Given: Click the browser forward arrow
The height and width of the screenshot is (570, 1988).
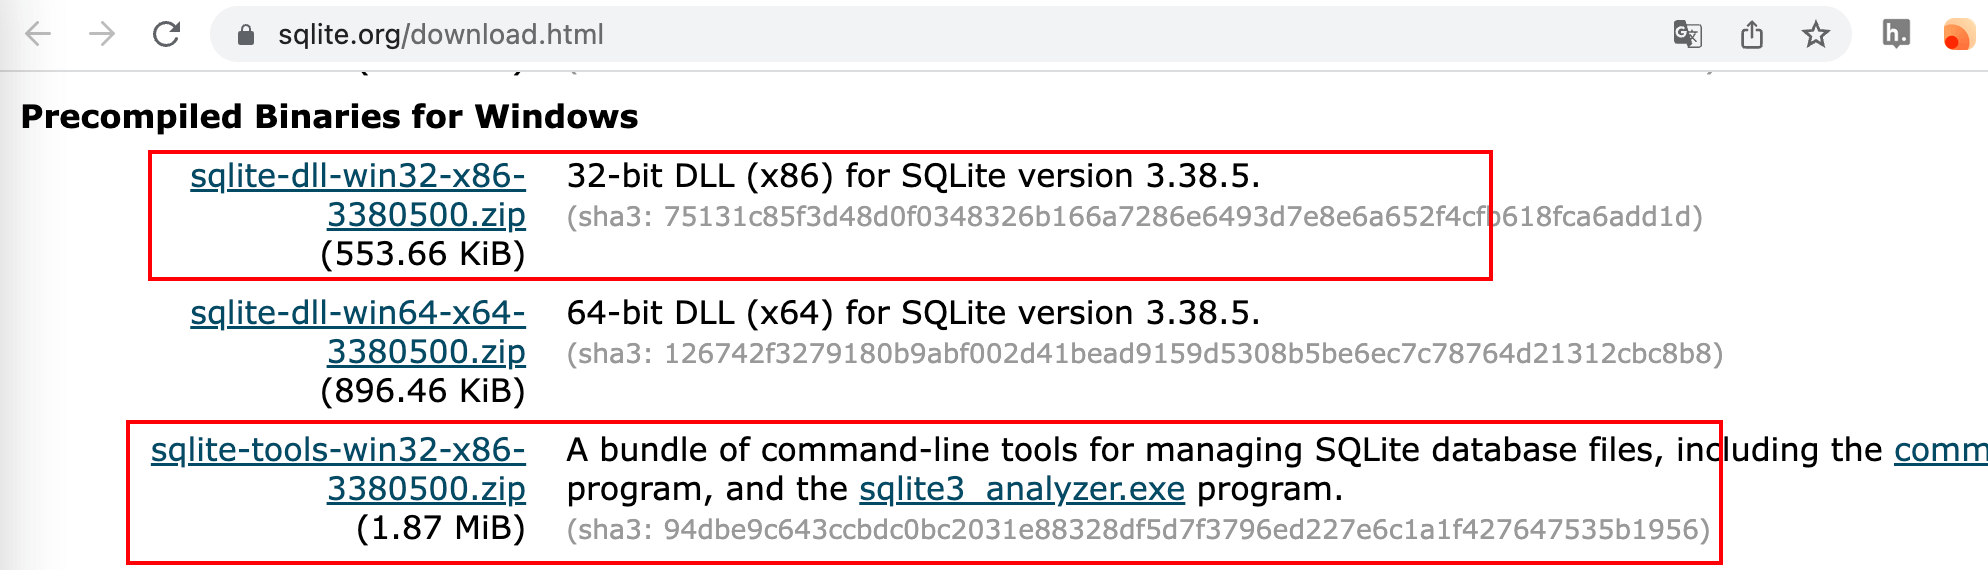Looking at the screenshot, I should (x=102, y=35).
